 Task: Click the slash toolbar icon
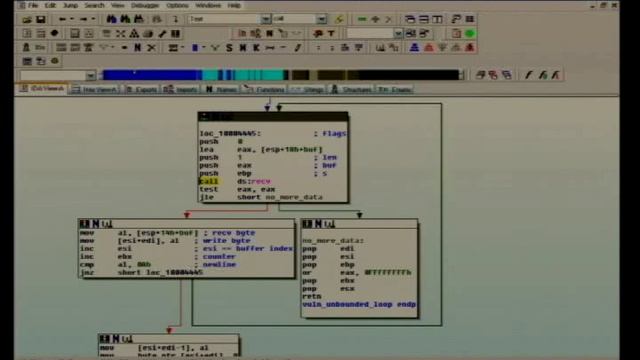coord(298,48)
